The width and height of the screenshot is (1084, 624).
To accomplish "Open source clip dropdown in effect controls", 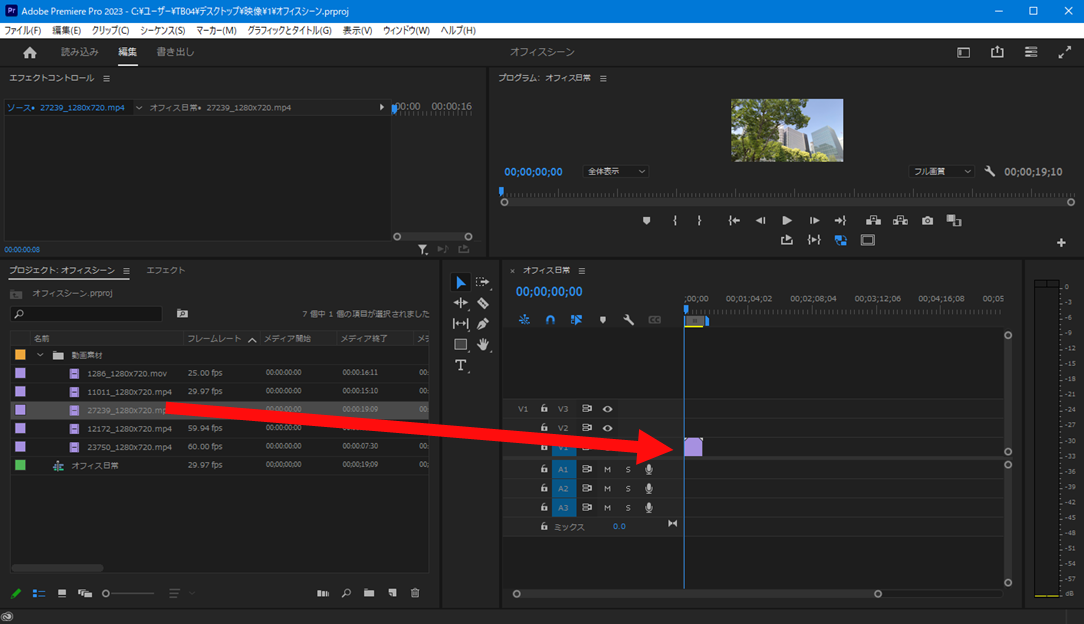I will click(139, 108).
